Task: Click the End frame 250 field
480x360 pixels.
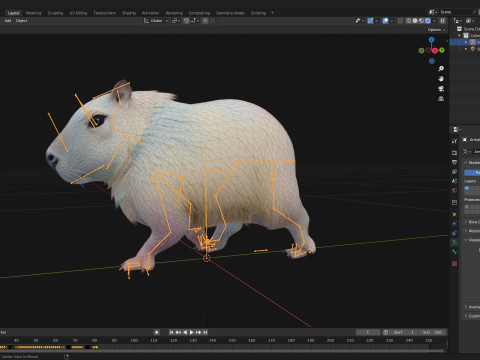Action: [433, 332]
